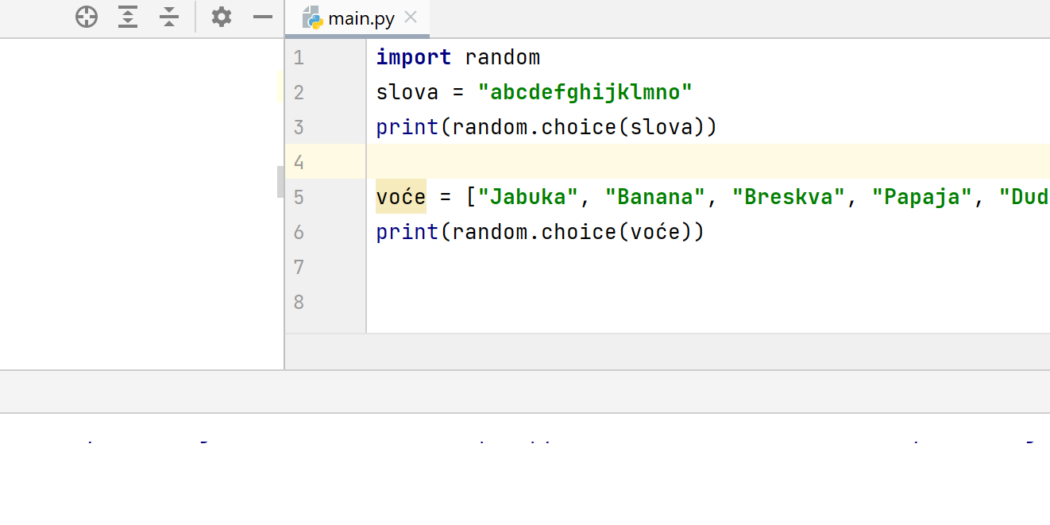Click the Python file icon on main.py tab

pyautogui.click(x=313, y=17)
